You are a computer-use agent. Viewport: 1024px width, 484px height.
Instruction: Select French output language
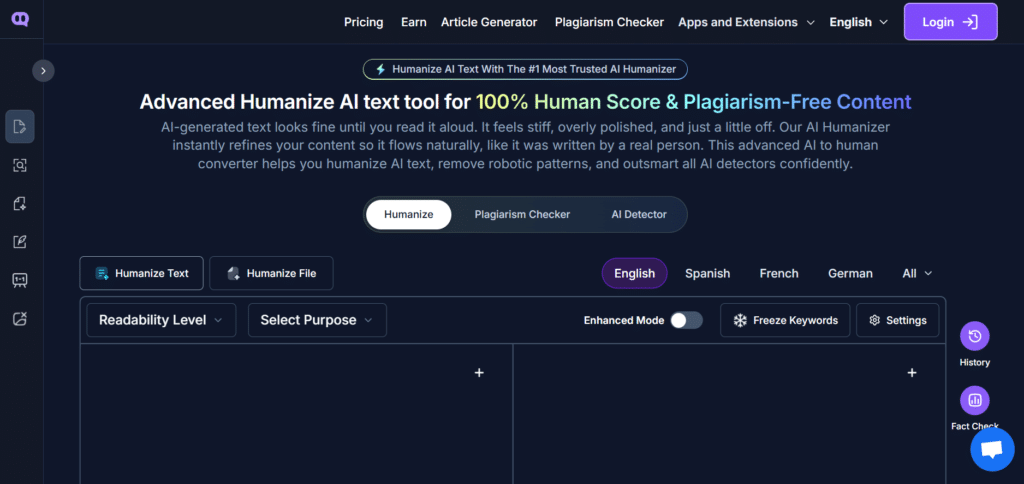[778, 274]
